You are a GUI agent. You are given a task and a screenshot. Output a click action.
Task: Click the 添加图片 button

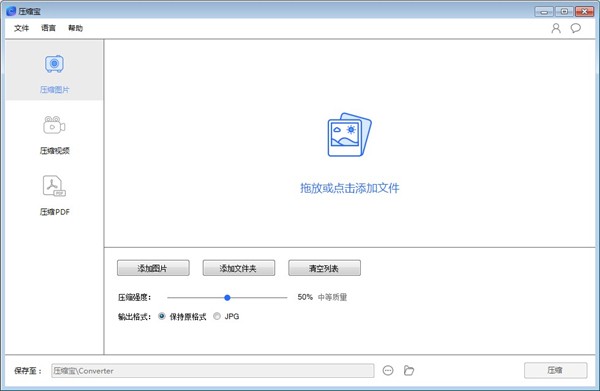(x=153, y=268)
